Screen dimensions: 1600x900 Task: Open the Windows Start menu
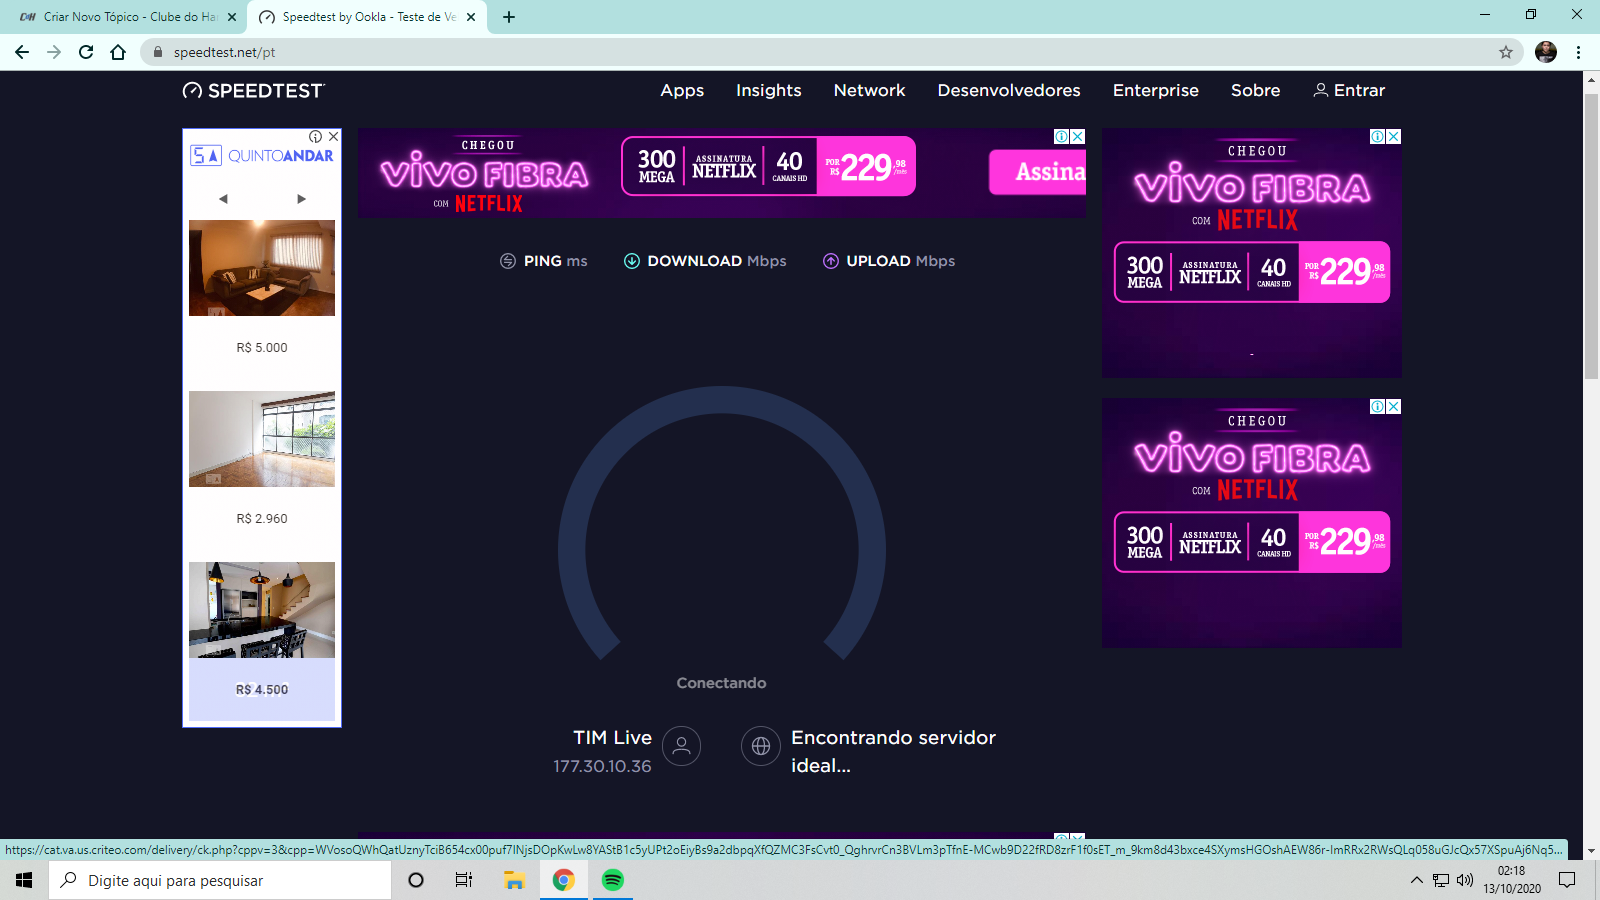[x=24, y=880]
